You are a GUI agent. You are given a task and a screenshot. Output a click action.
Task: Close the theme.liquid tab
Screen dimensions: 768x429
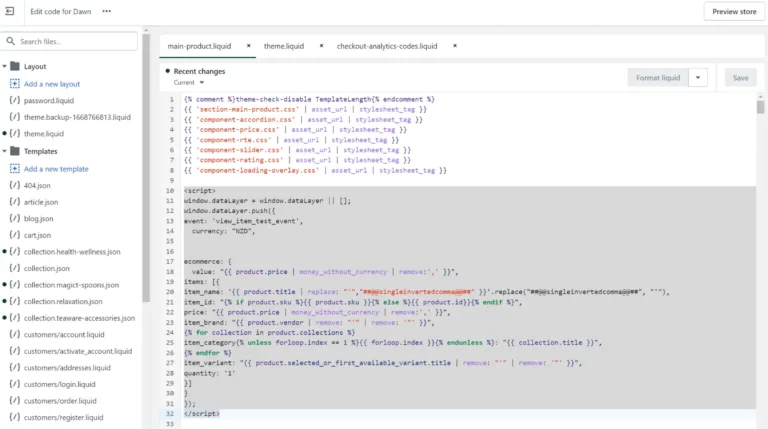pos(321,46)
